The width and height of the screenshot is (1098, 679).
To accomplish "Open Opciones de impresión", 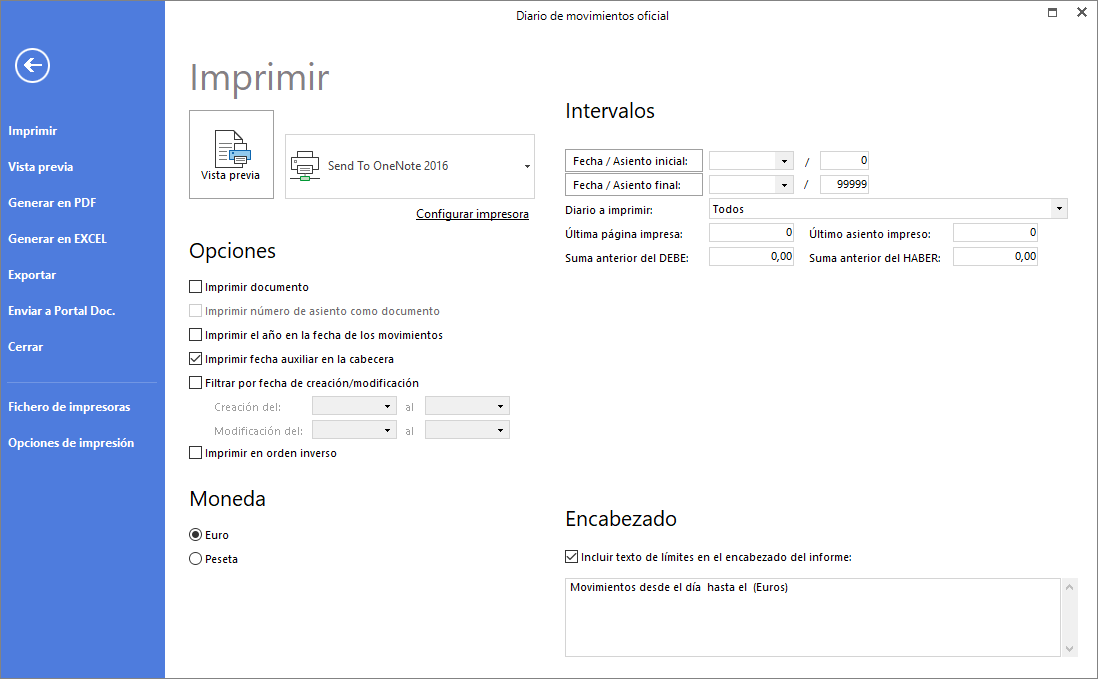I will 71,443.
